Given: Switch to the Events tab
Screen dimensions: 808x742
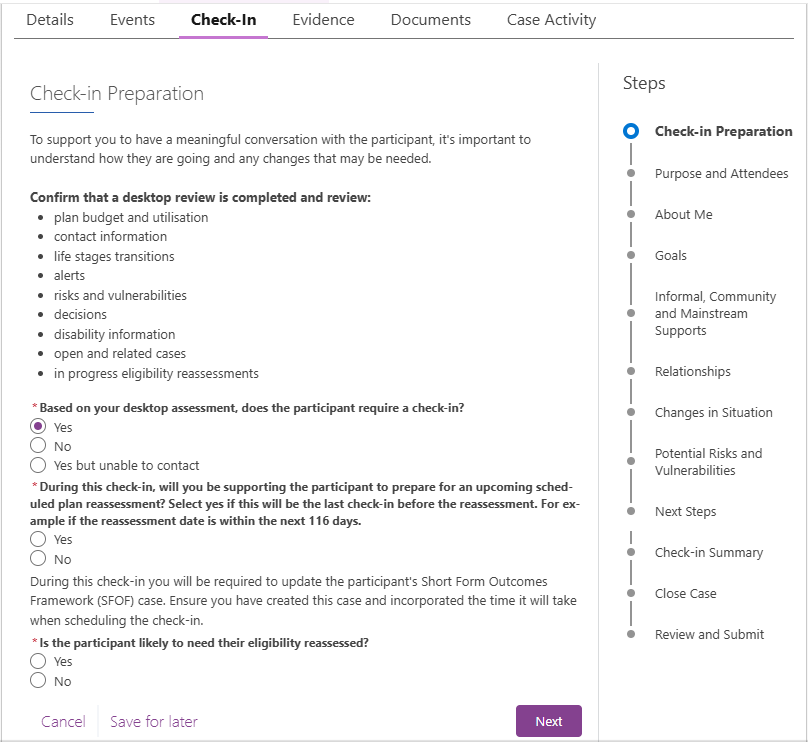Looking at the screenshot, I should (x=132, y=20).
